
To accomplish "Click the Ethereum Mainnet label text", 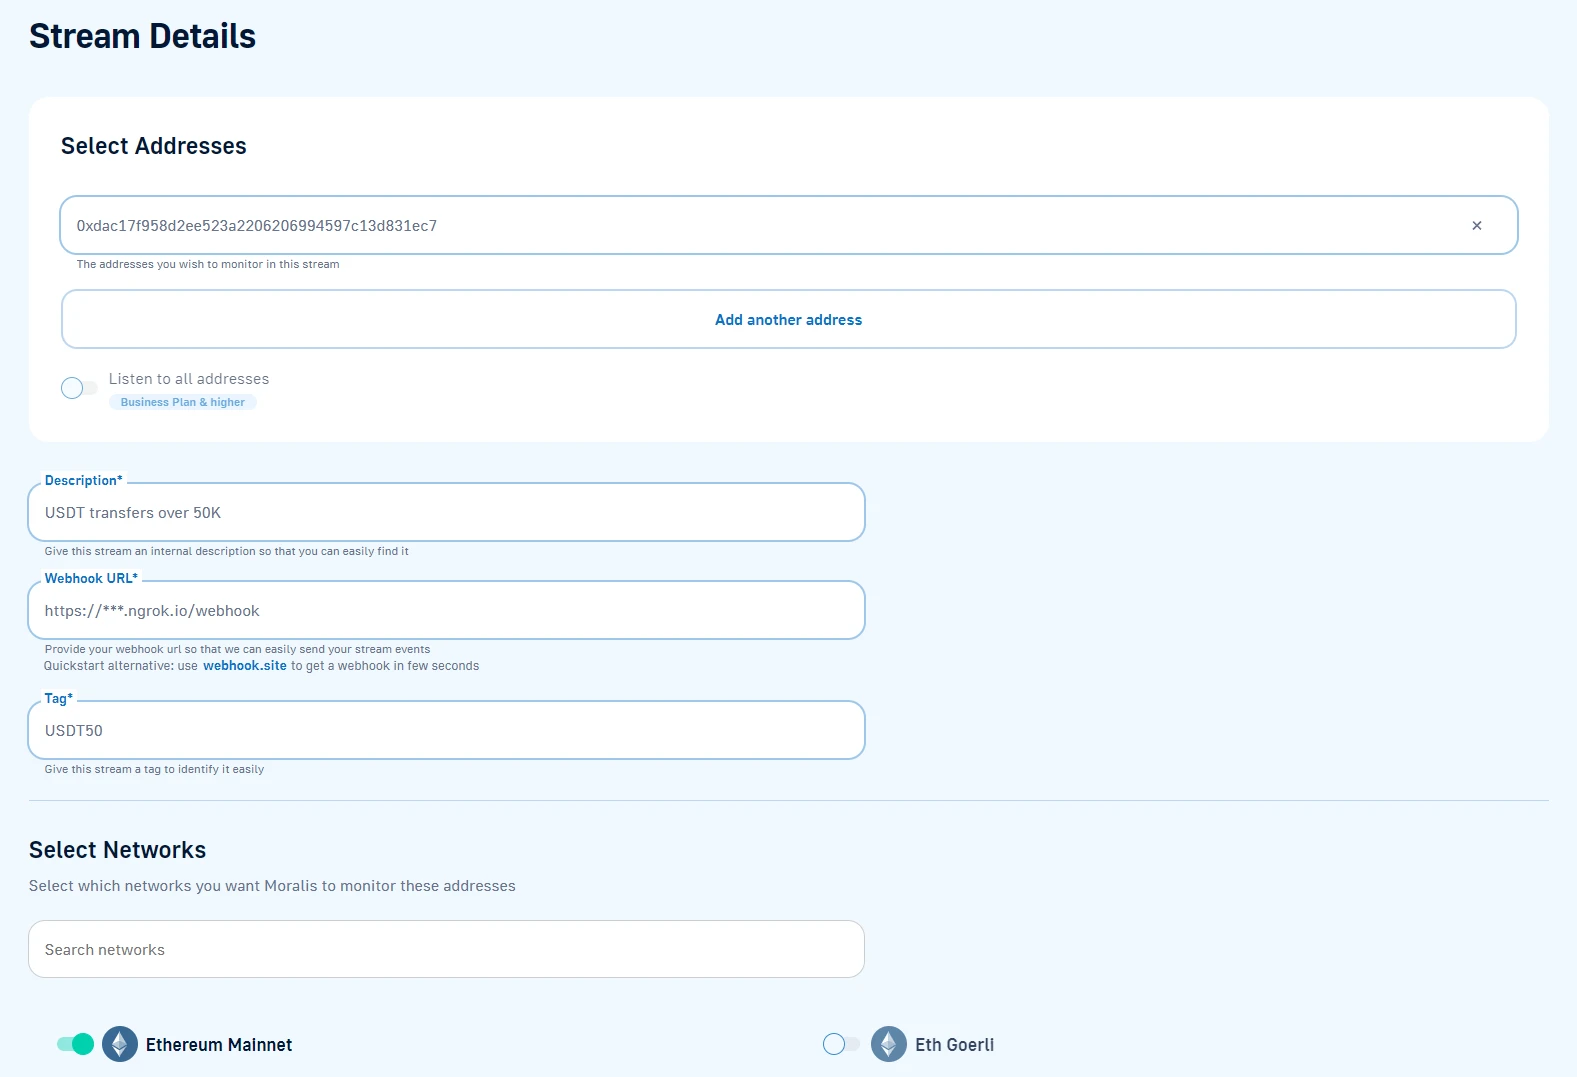I will [x=219, y=1045].
